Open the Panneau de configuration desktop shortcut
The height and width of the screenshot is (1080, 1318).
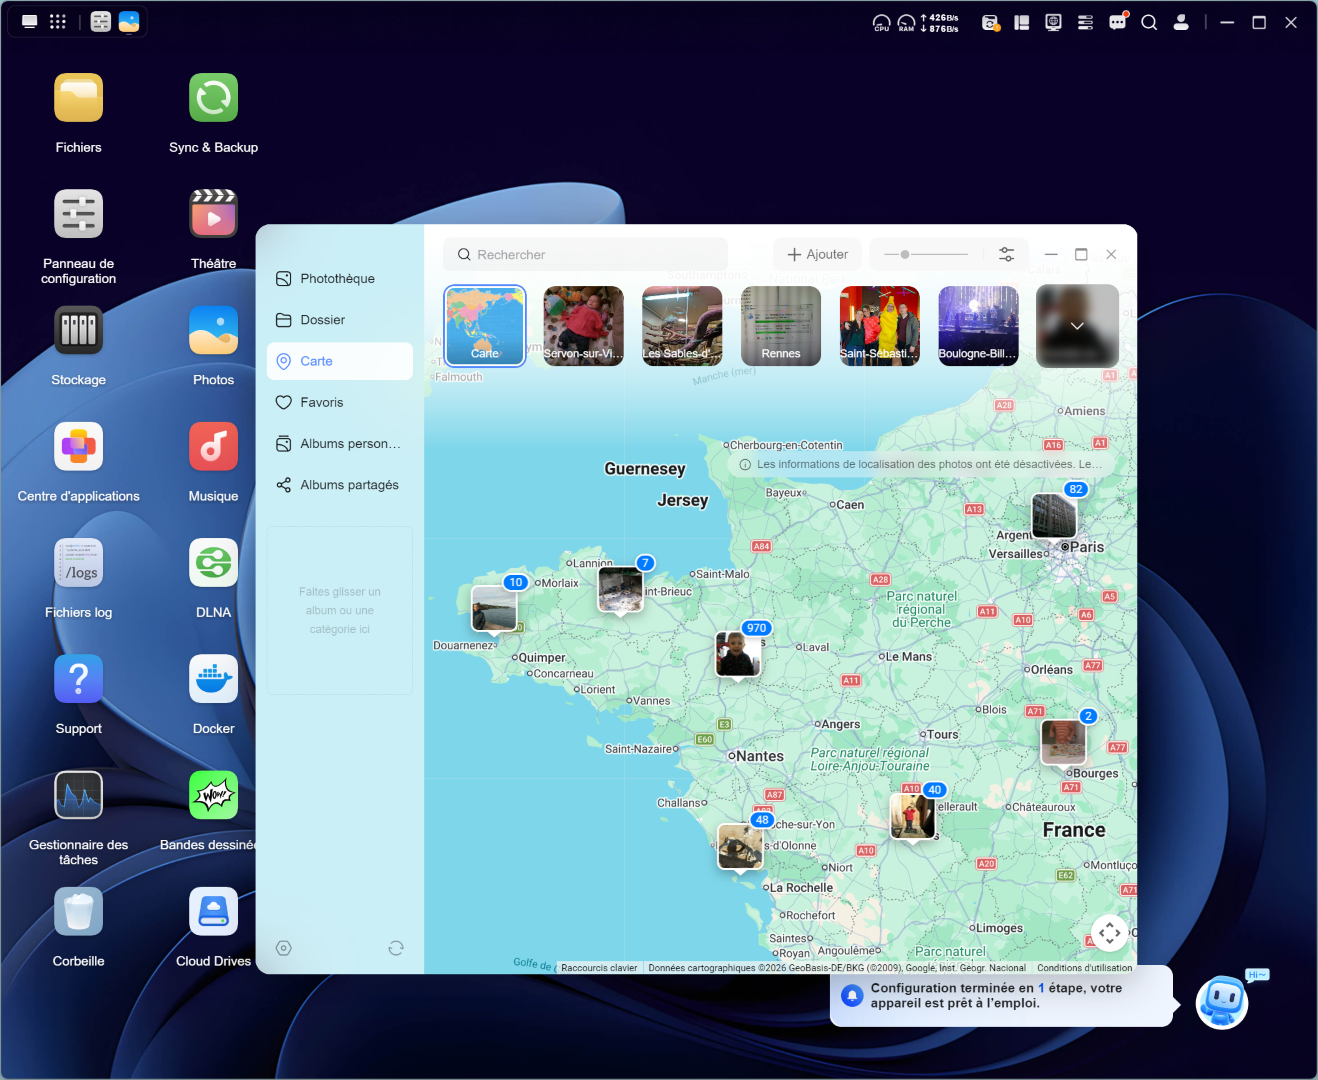pos(78,214)
